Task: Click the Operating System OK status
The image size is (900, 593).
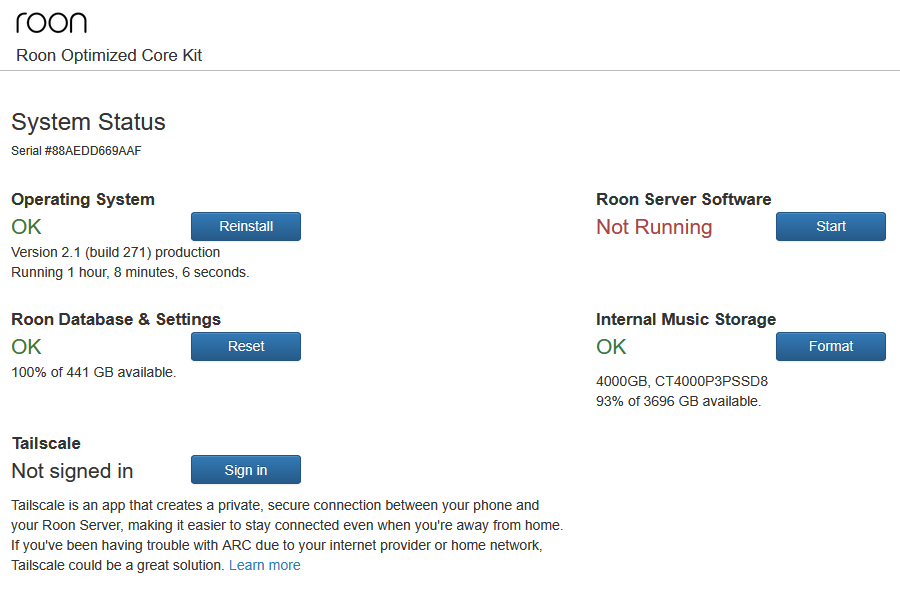Action: [x=26, y=227]
